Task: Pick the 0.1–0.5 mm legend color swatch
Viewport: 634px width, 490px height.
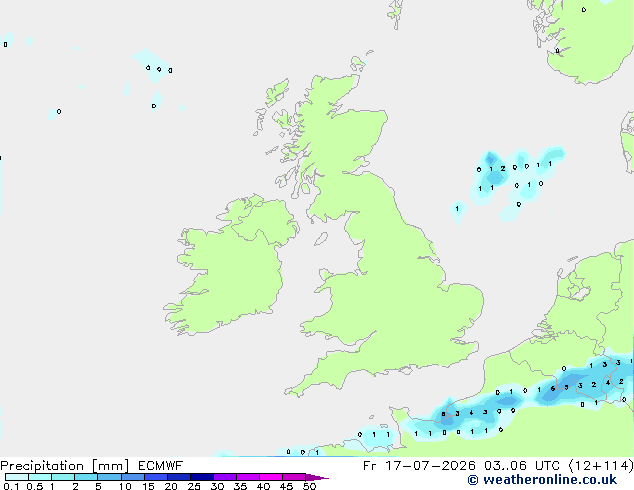Action: (17, 477)
